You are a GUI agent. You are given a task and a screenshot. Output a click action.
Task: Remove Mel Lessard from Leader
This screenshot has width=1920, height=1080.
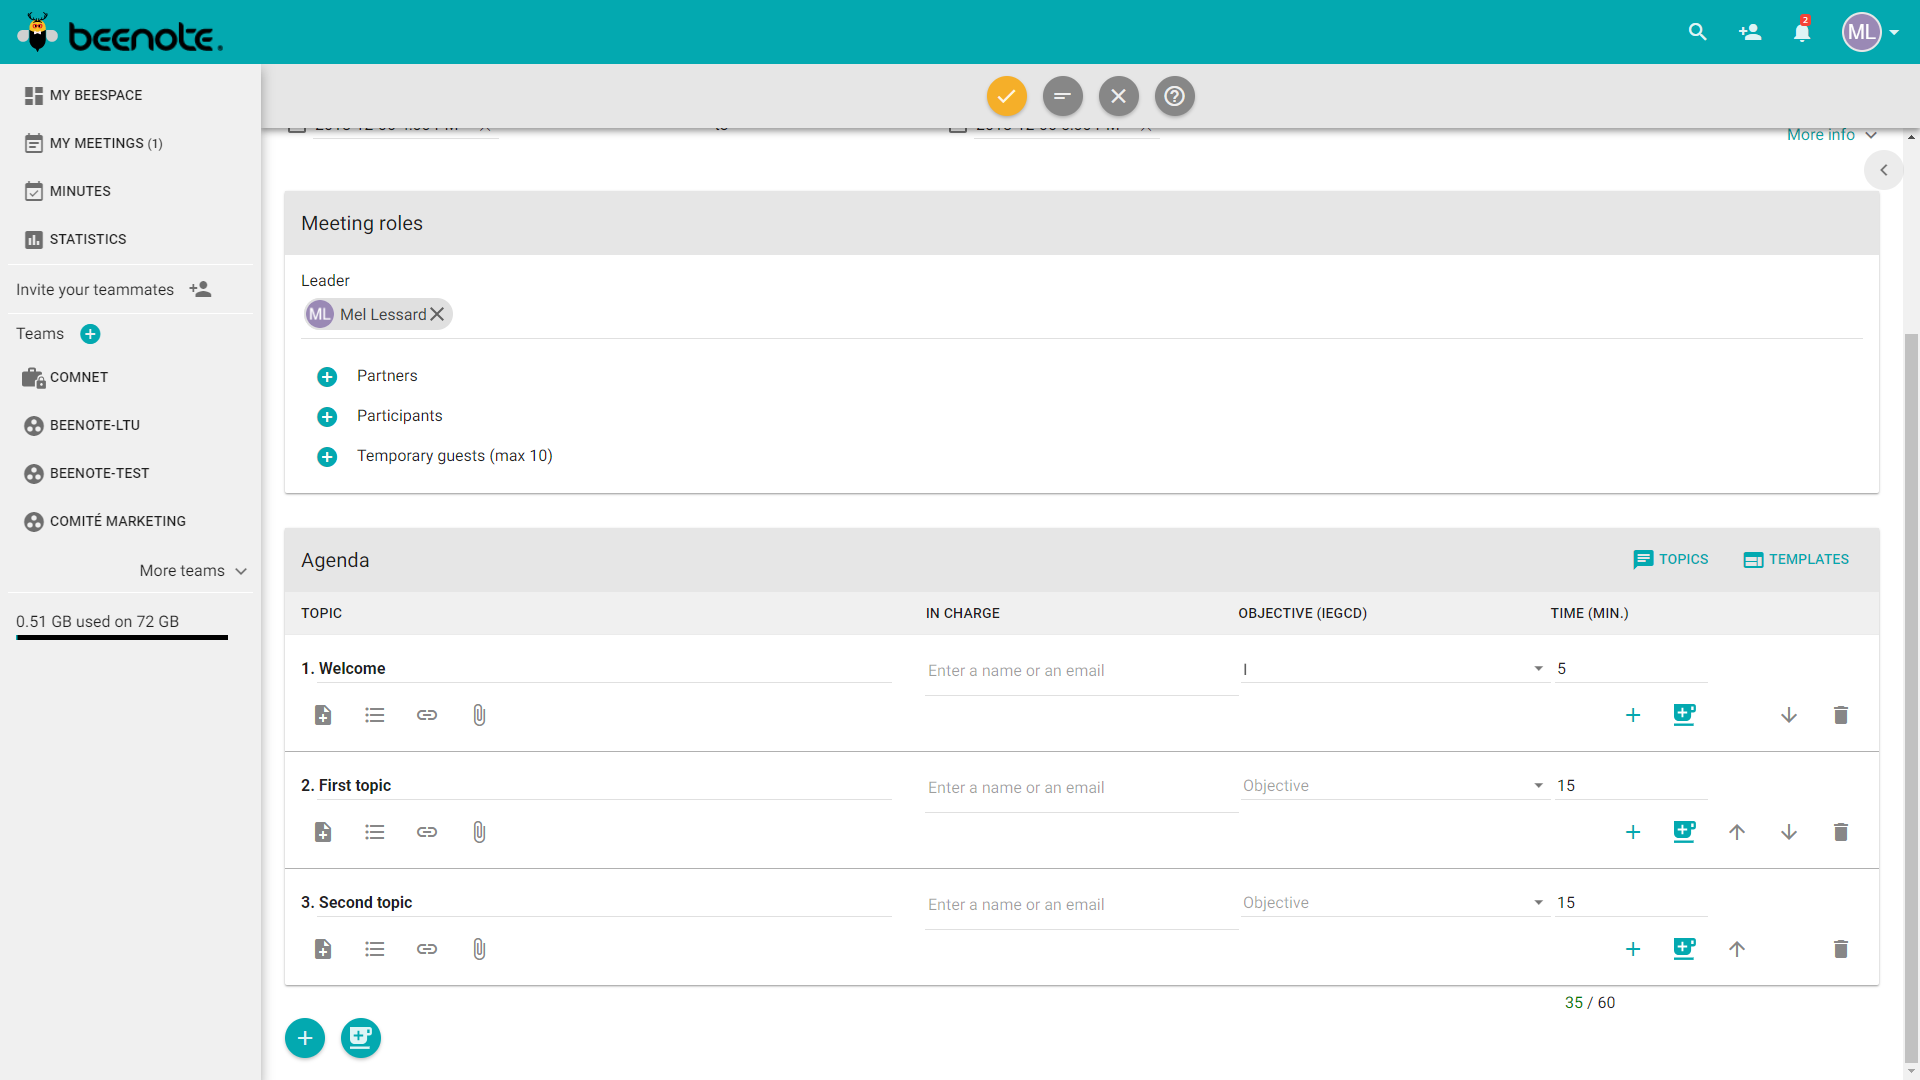tap(437, 314)
